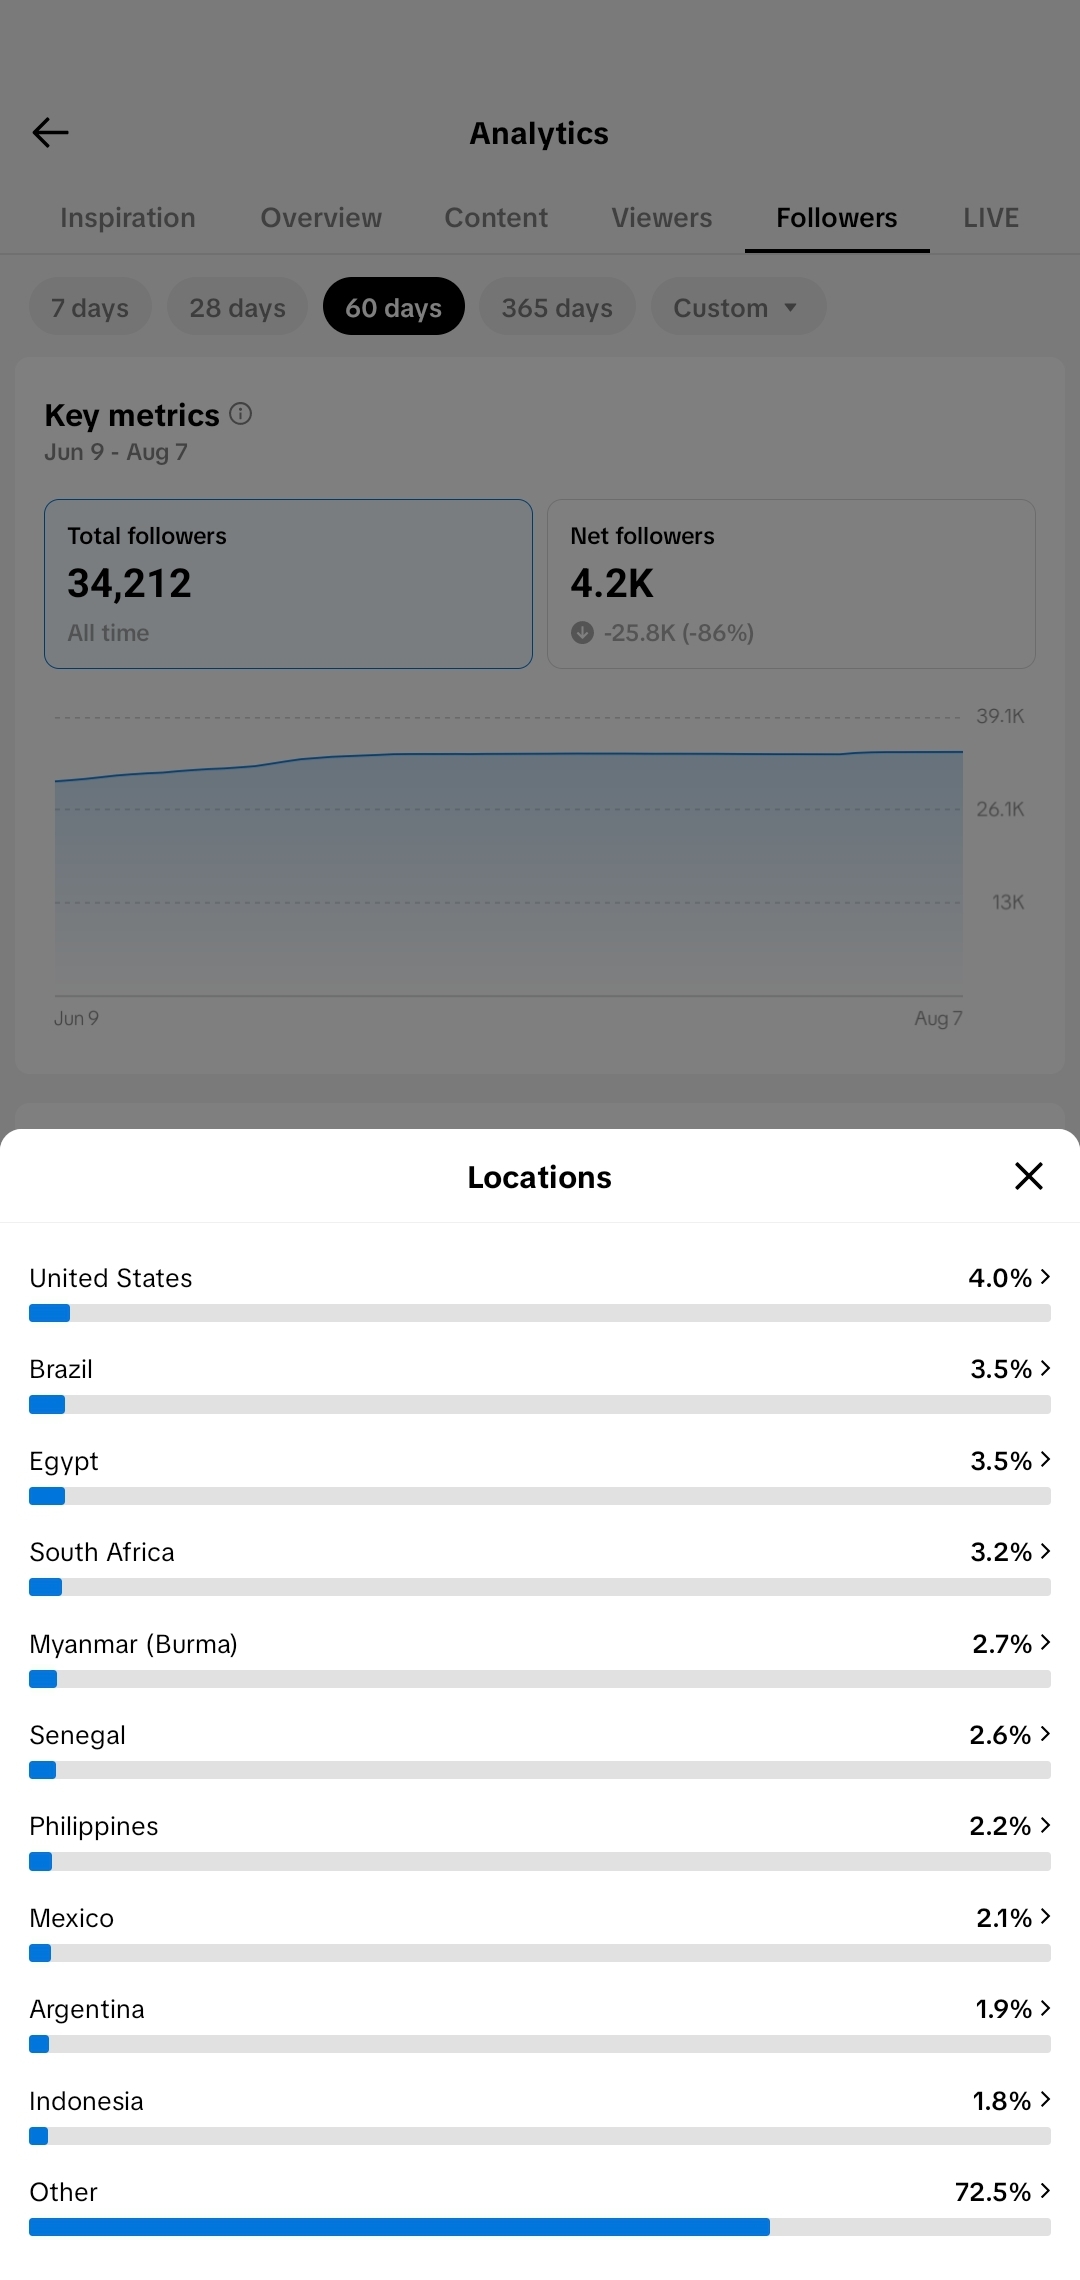The width and height of the screenshot is (1080, 2280).
Task: Close the Locations panel
Action: pos(1029,1176)
